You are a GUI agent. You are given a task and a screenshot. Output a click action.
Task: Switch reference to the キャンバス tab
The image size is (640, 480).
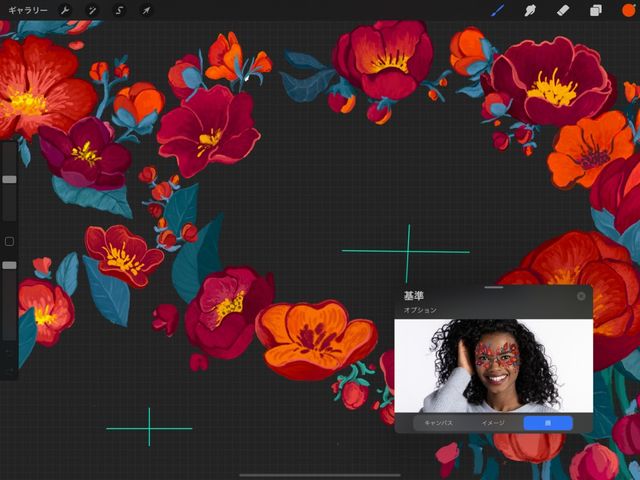click(438, 423)
